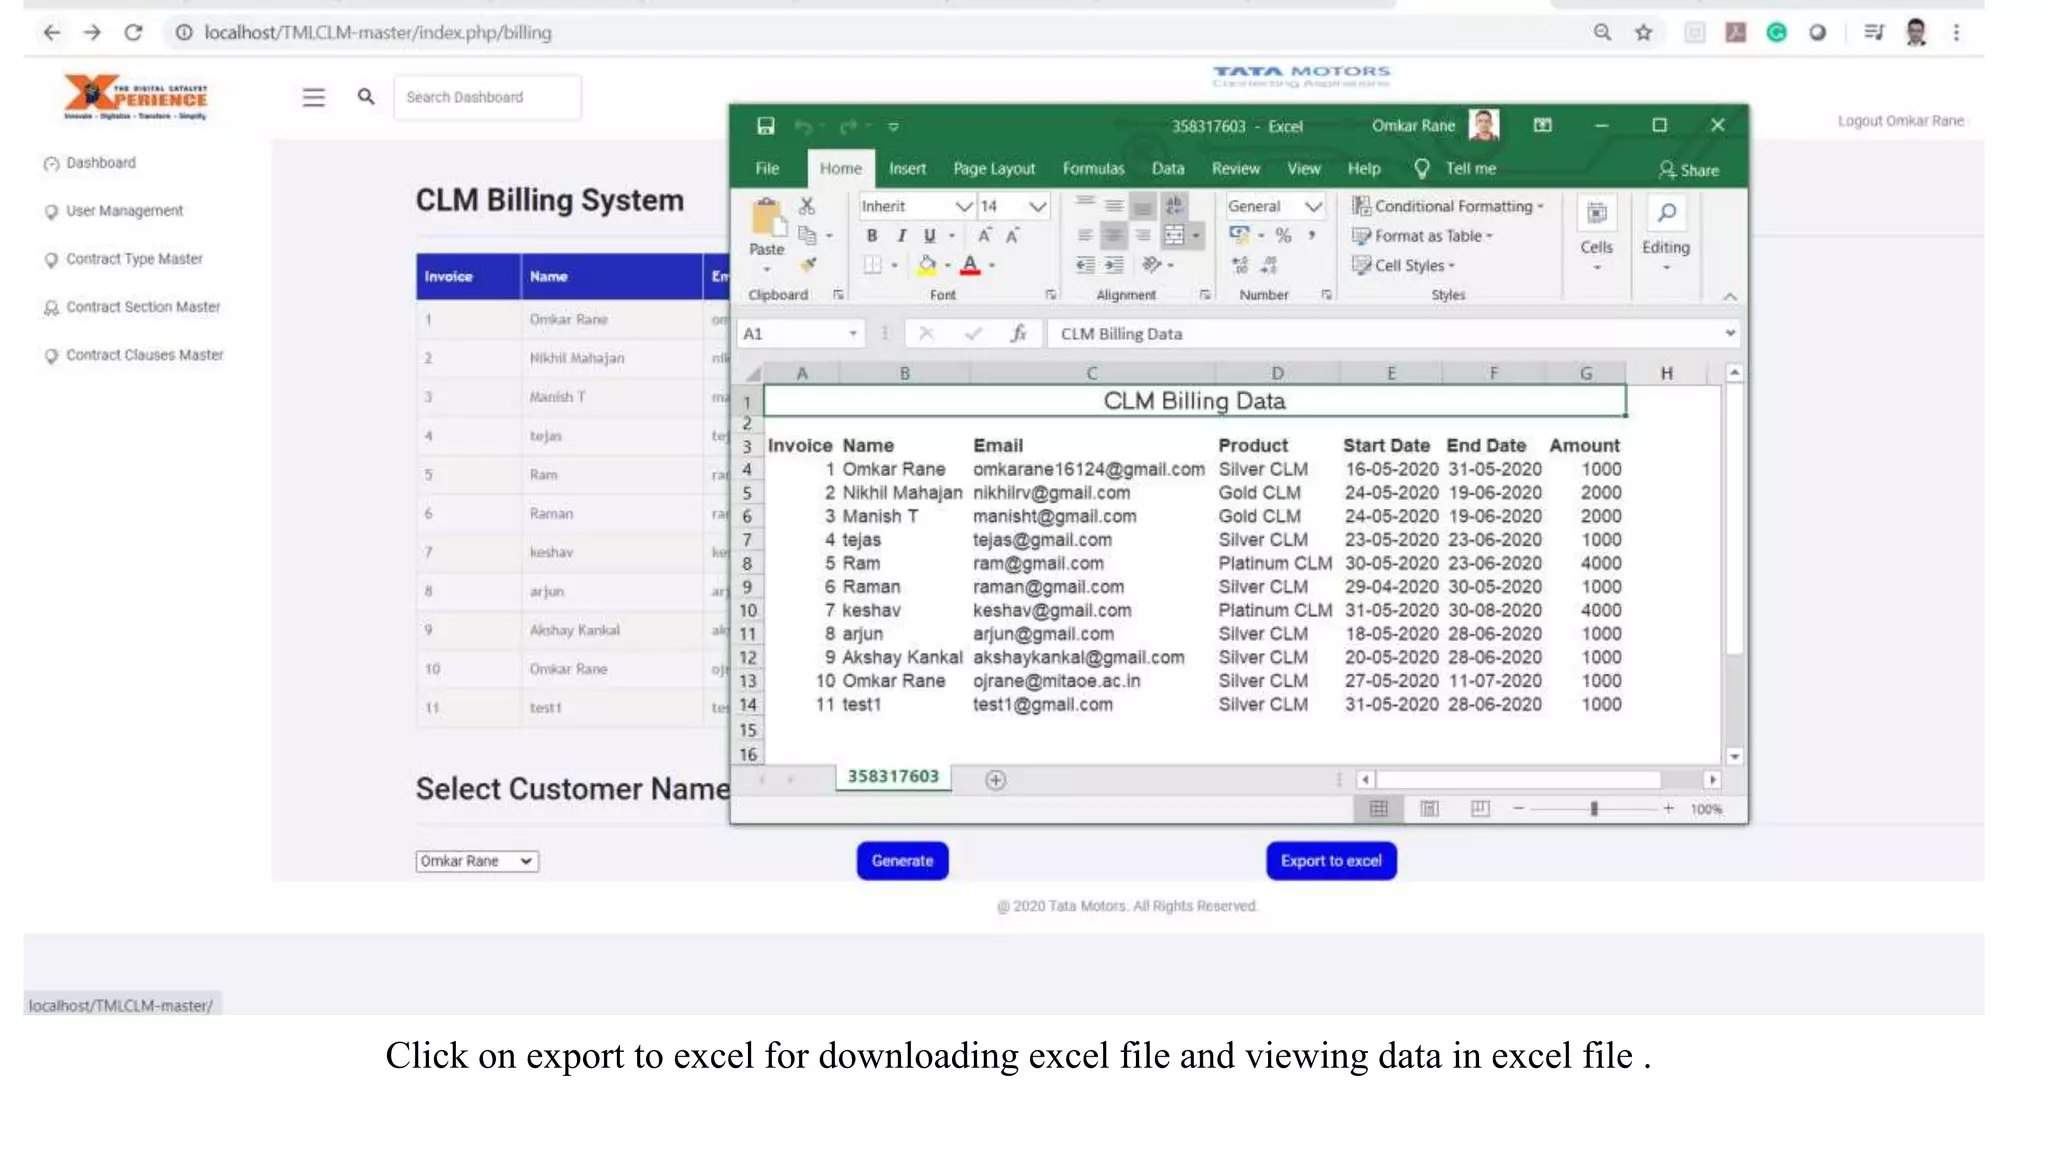Click the Logout Omkar Rane link
This screenshot has height=1152, width=2048.
[1900, 121]
